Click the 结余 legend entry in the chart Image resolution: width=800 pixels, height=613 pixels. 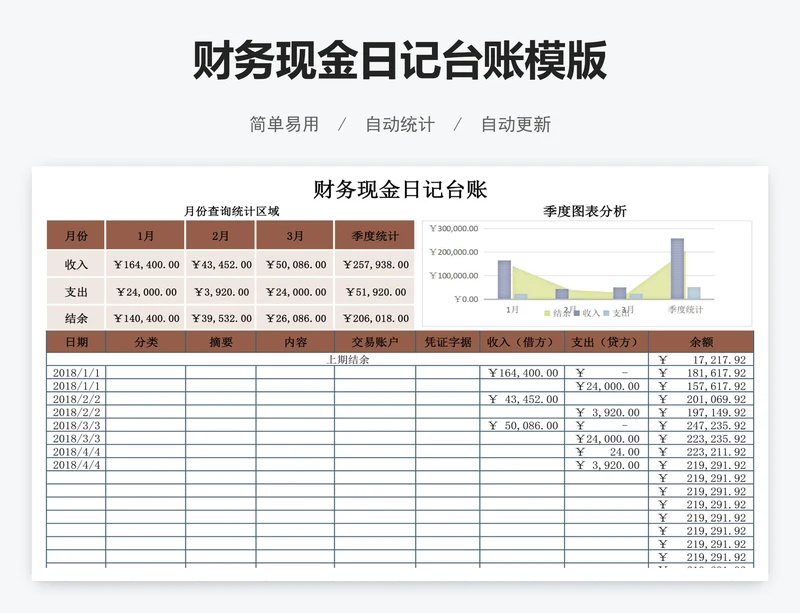pyautogui.click(x=557, y=313)
